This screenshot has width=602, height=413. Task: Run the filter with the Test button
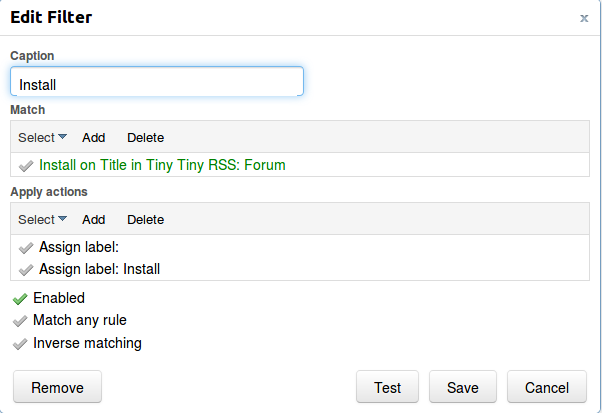pyautogui.click(x=387, y=387)
